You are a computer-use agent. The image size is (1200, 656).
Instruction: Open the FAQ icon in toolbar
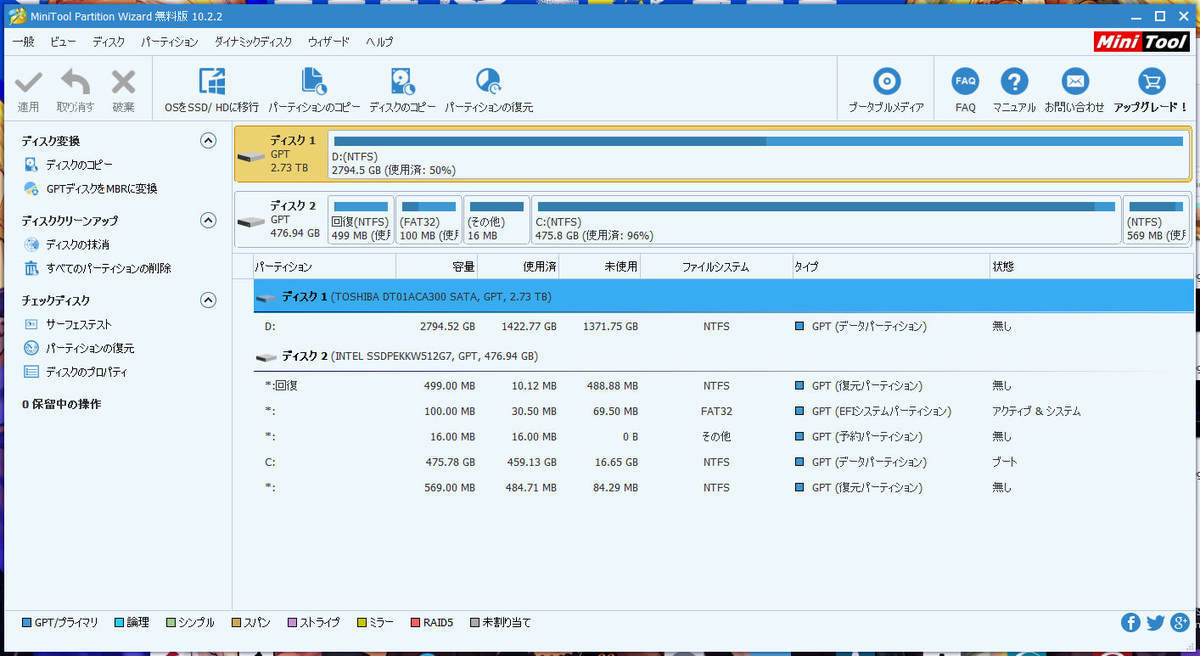[x=965, y=82]
